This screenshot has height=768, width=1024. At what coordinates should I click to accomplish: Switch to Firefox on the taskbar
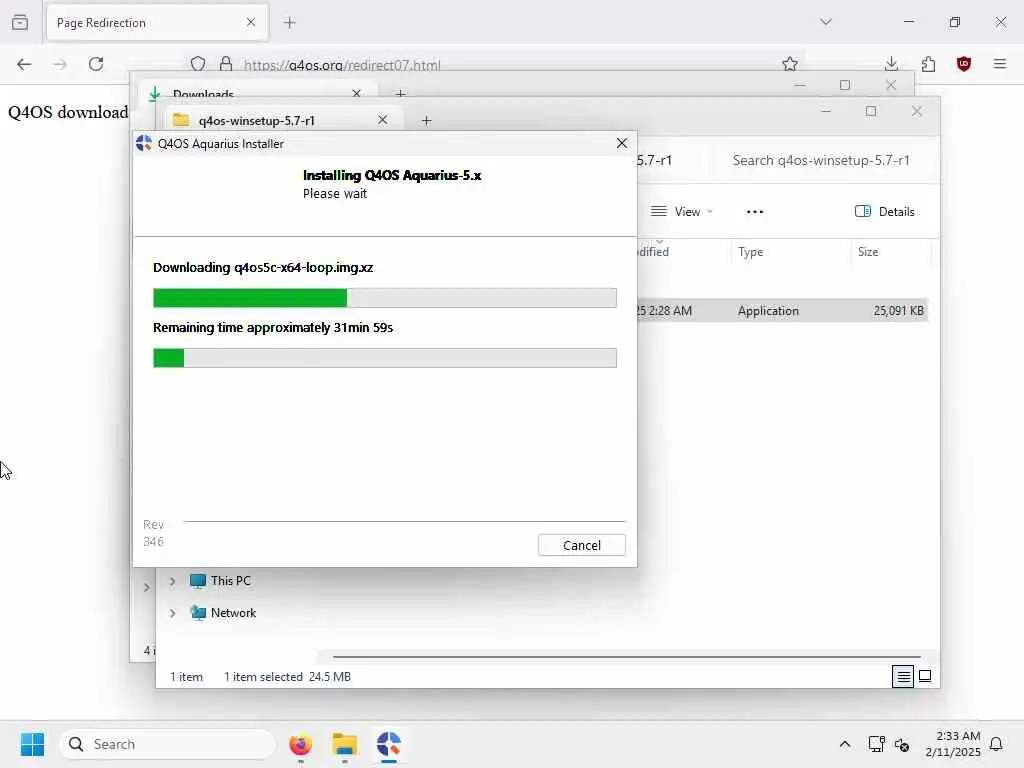coord(300,744)
